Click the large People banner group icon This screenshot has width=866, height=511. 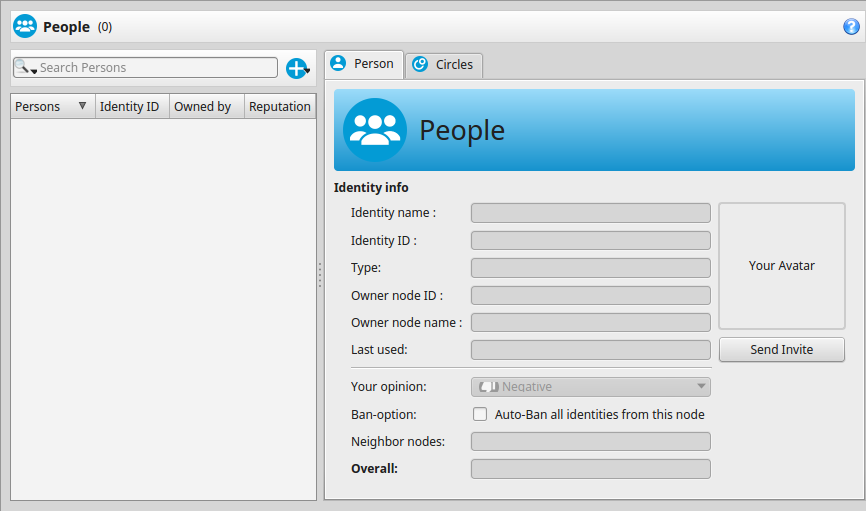375,130
